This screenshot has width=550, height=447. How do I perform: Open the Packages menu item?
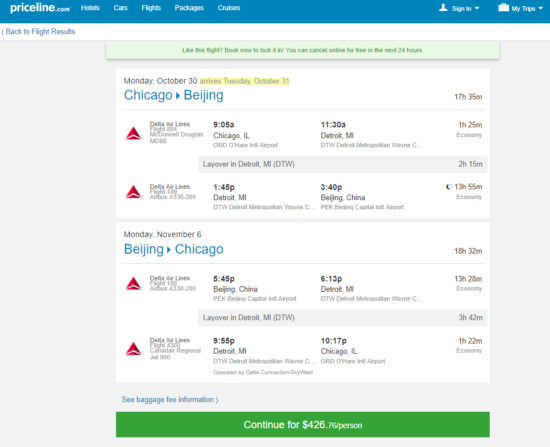(189, 8)
